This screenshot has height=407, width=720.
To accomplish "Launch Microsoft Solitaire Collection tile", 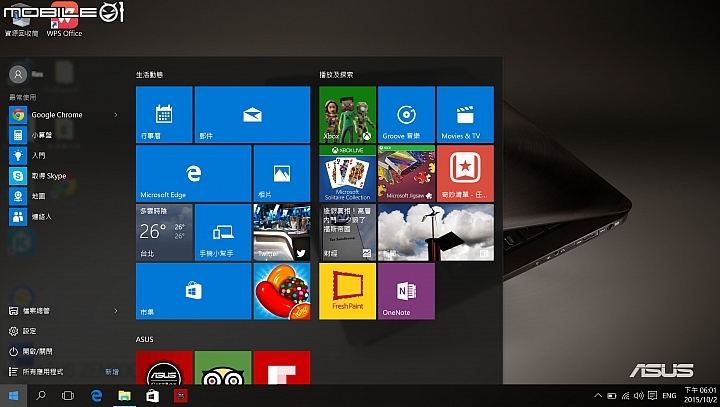I will 347,174.
